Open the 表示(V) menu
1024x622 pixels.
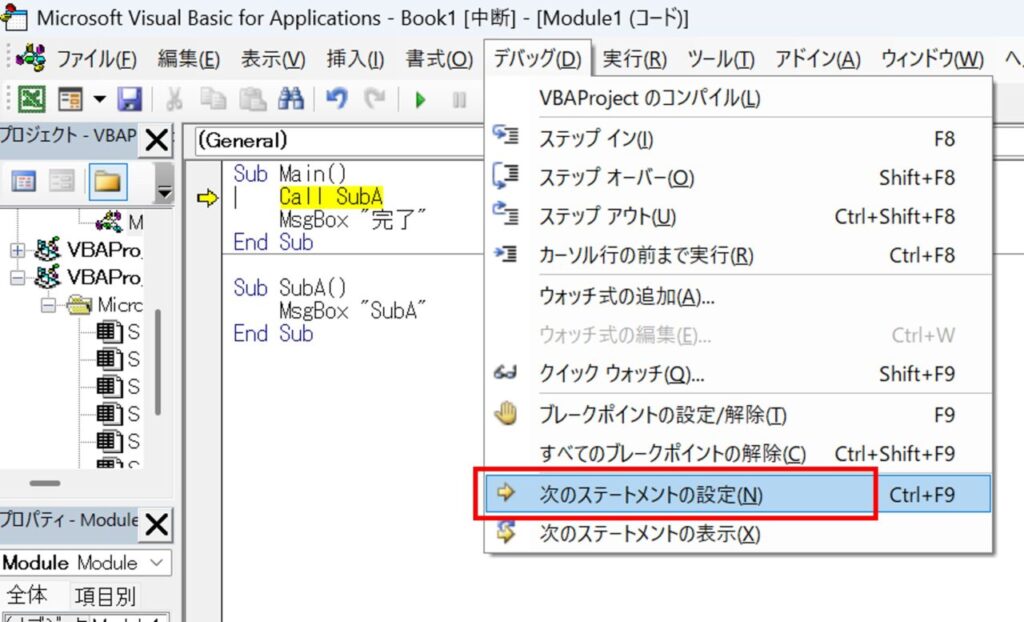click(273, 59)
